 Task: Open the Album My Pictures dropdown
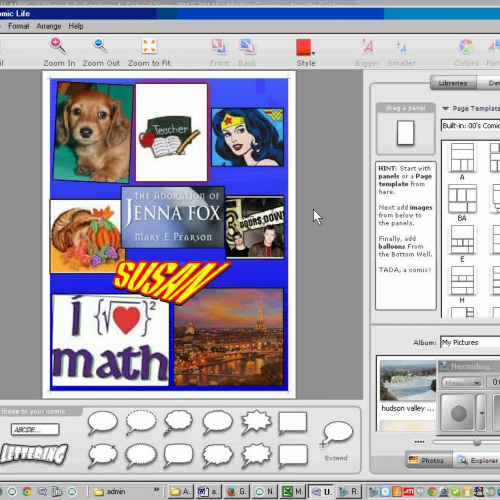[470, 342]
